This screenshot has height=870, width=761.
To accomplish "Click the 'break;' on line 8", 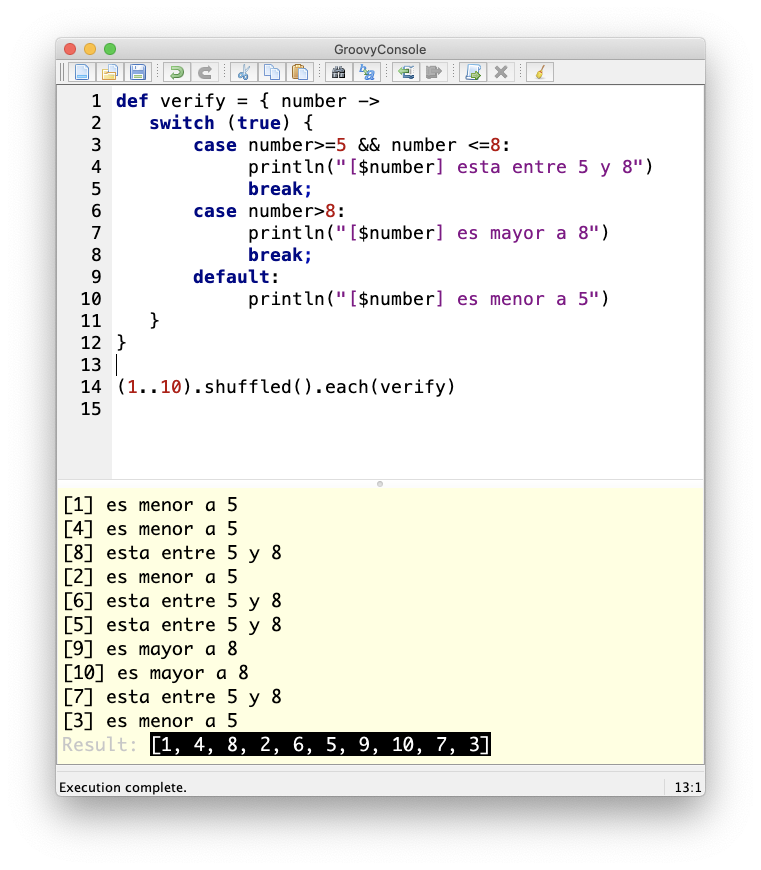I will coord(280,255).
